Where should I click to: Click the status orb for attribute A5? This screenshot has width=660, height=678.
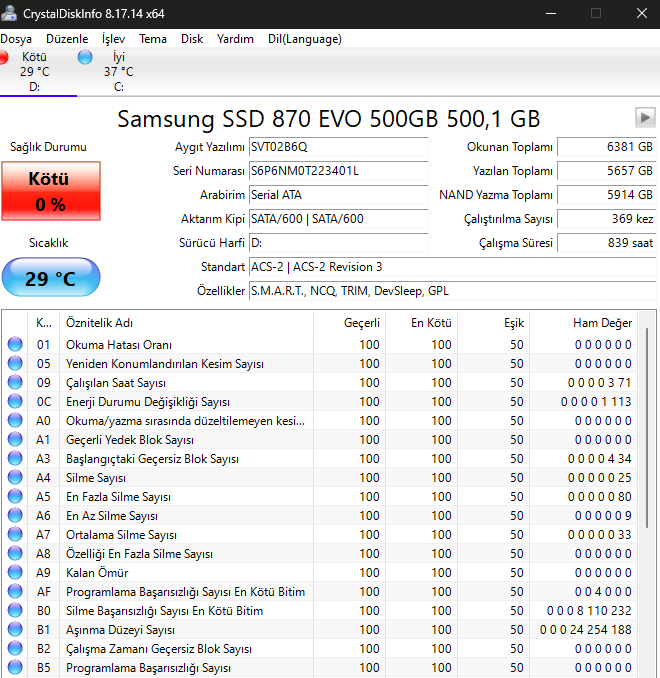pyautogui.click(x=15, y=496)
